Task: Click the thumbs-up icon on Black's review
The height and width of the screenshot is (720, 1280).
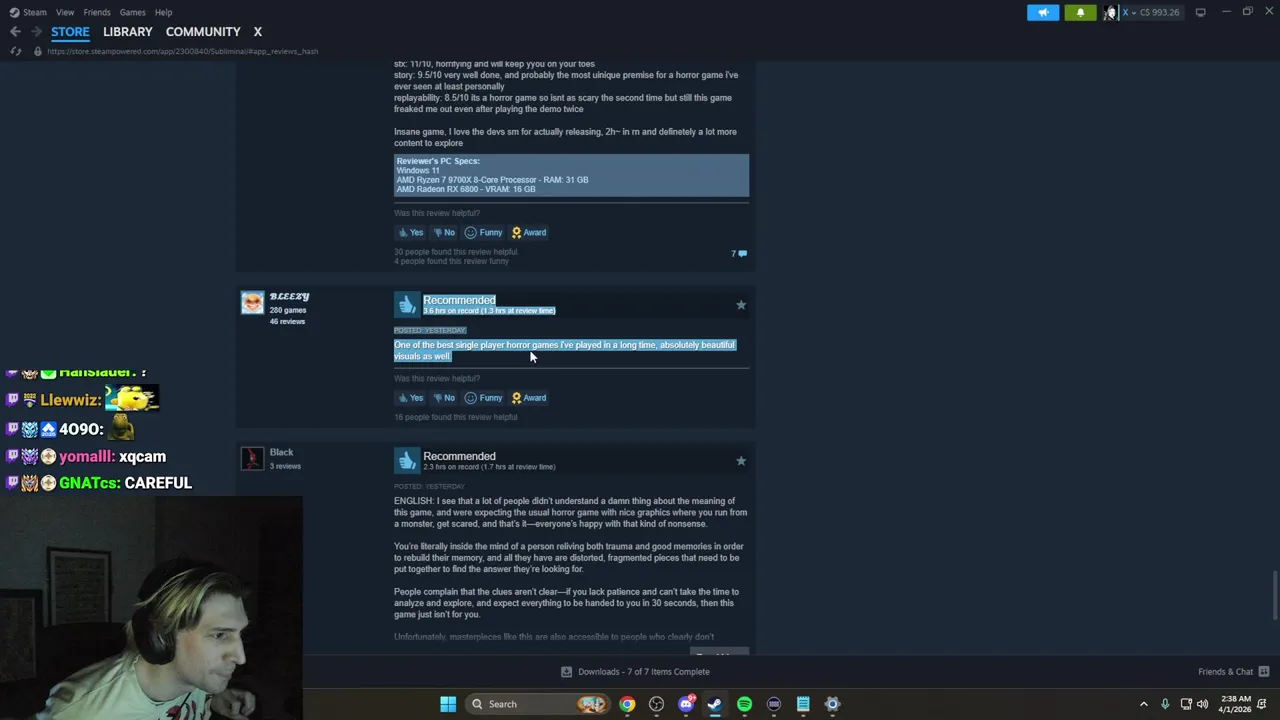Action: [x=406, y=460]
